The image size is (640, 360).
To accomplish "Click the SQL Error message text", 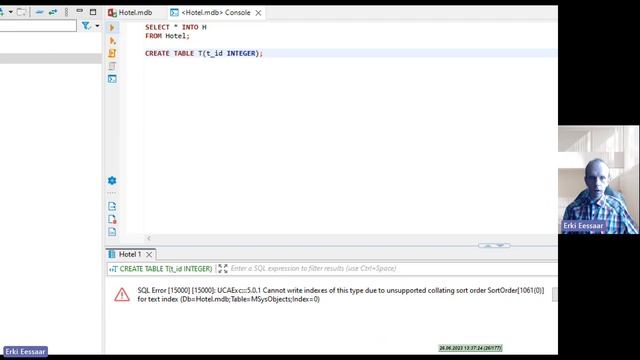I will 341,295.
